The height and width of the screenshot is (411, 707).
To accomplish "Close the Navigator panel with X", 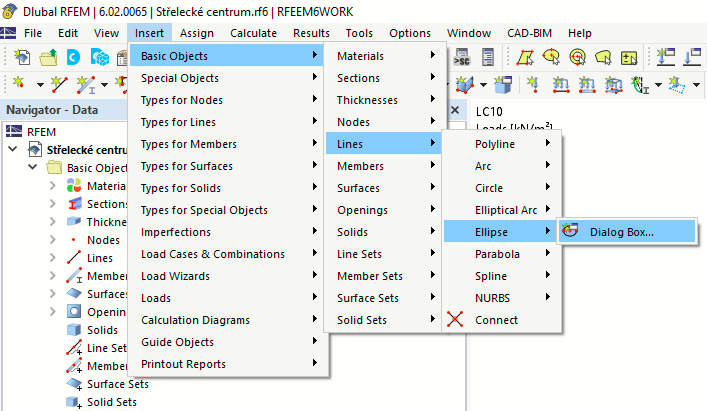I will tap(455, 110).
